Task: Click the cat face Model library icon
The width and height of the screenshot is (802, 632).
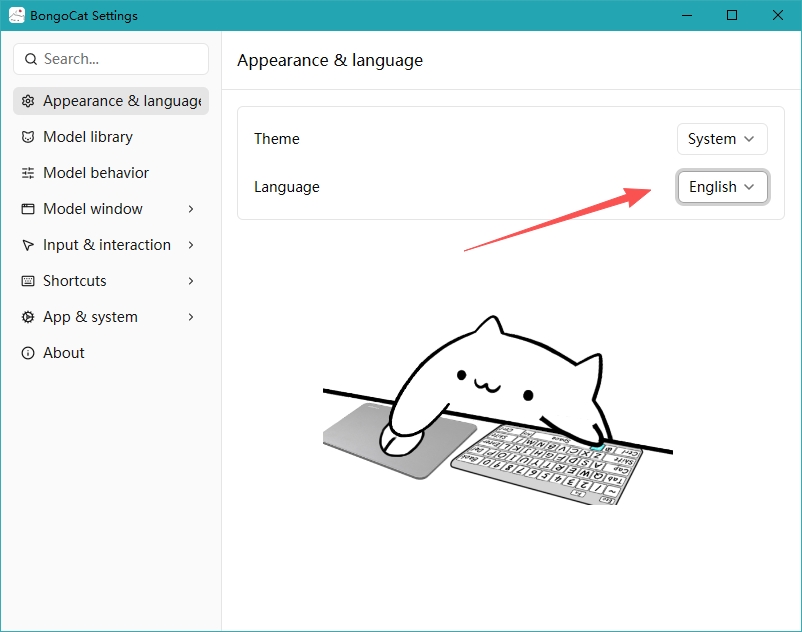Action: click(x=28, y=137)
